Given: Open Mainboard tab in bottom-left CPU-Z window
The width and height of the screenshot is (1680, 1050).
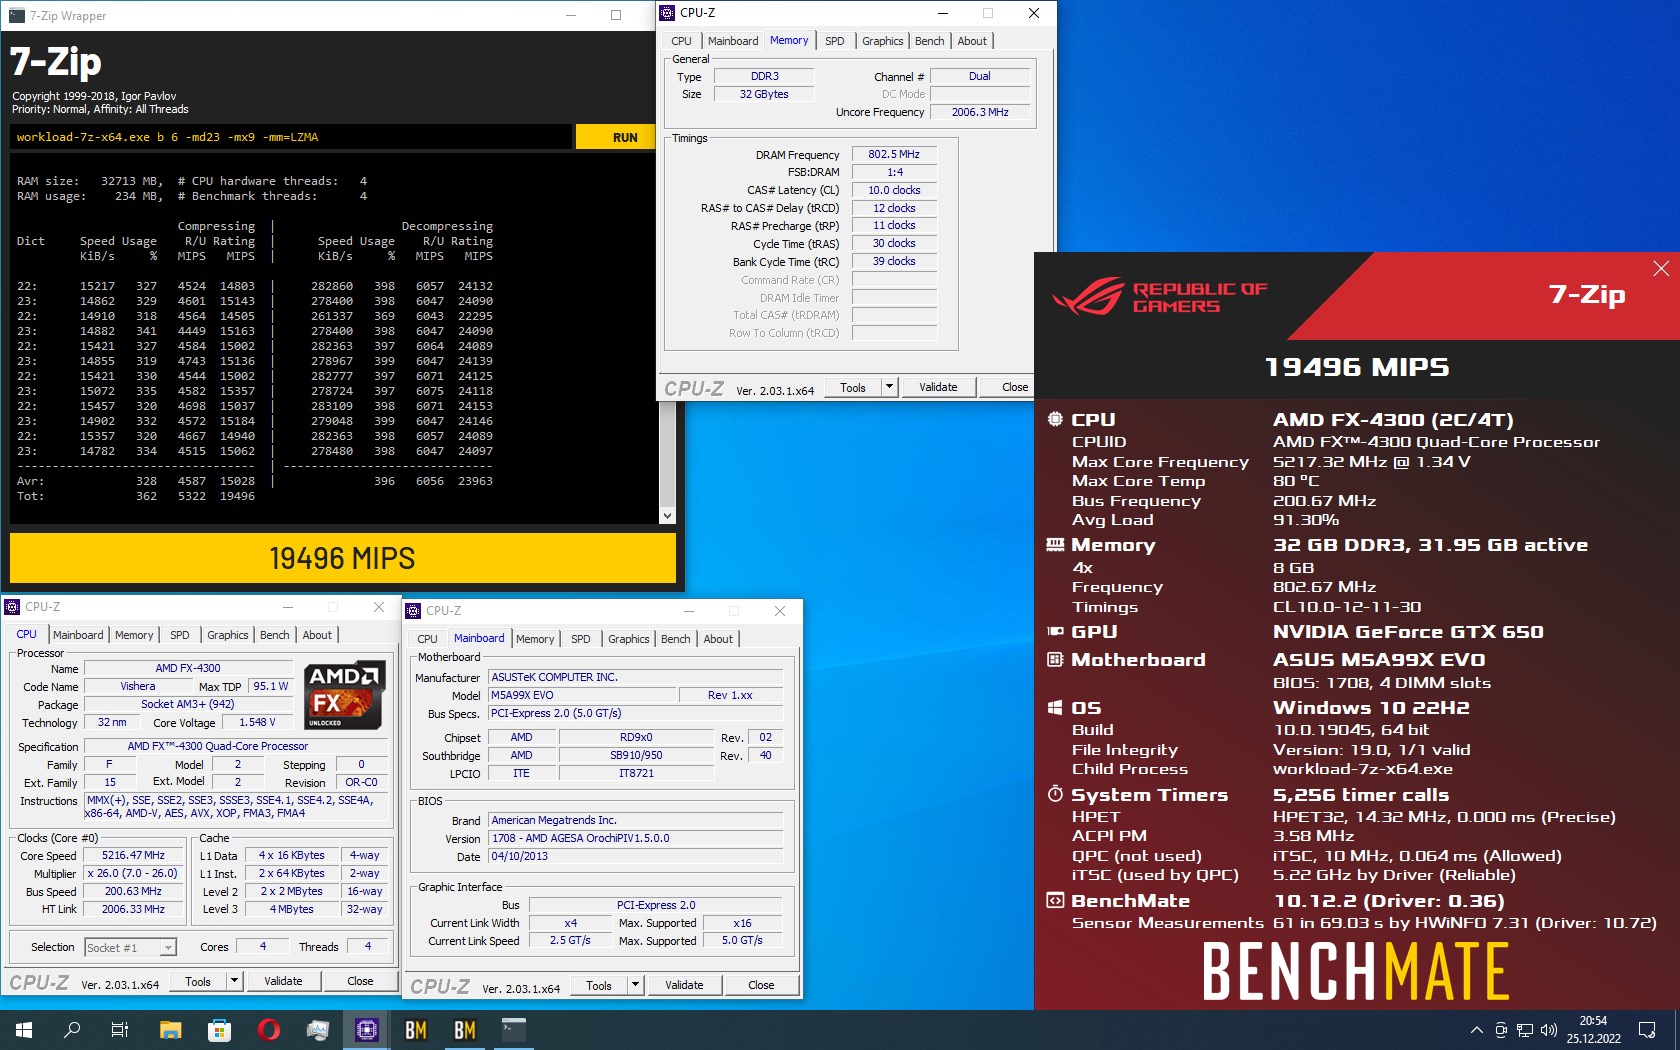Looking at the screenshot, I should point(78,635).
